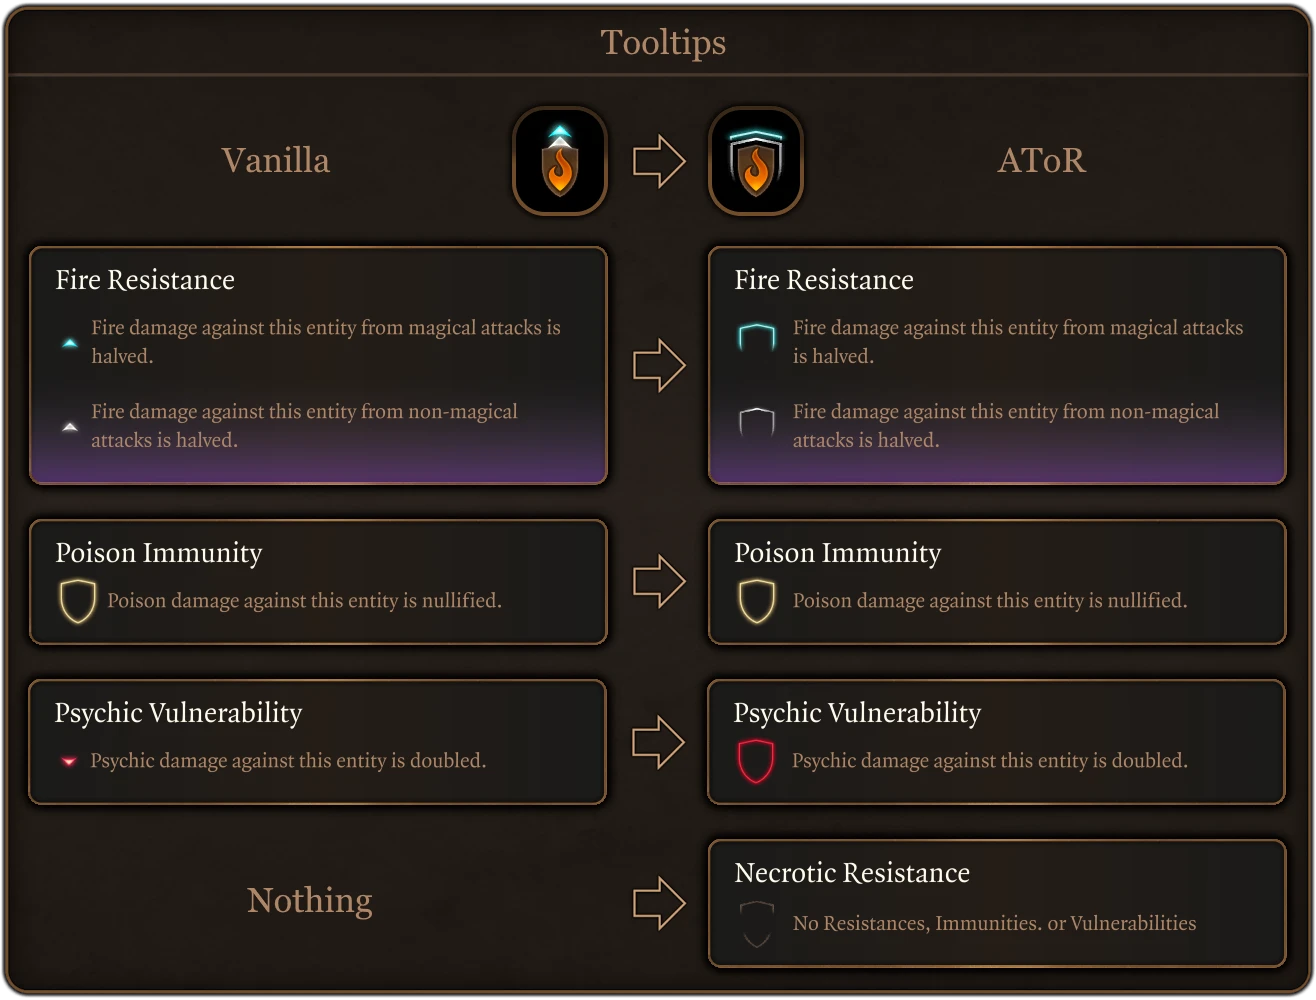Click the arrow between Fire Resistance tooltips
This screenshot has height=1000, width=1316.
click(659, 365)
